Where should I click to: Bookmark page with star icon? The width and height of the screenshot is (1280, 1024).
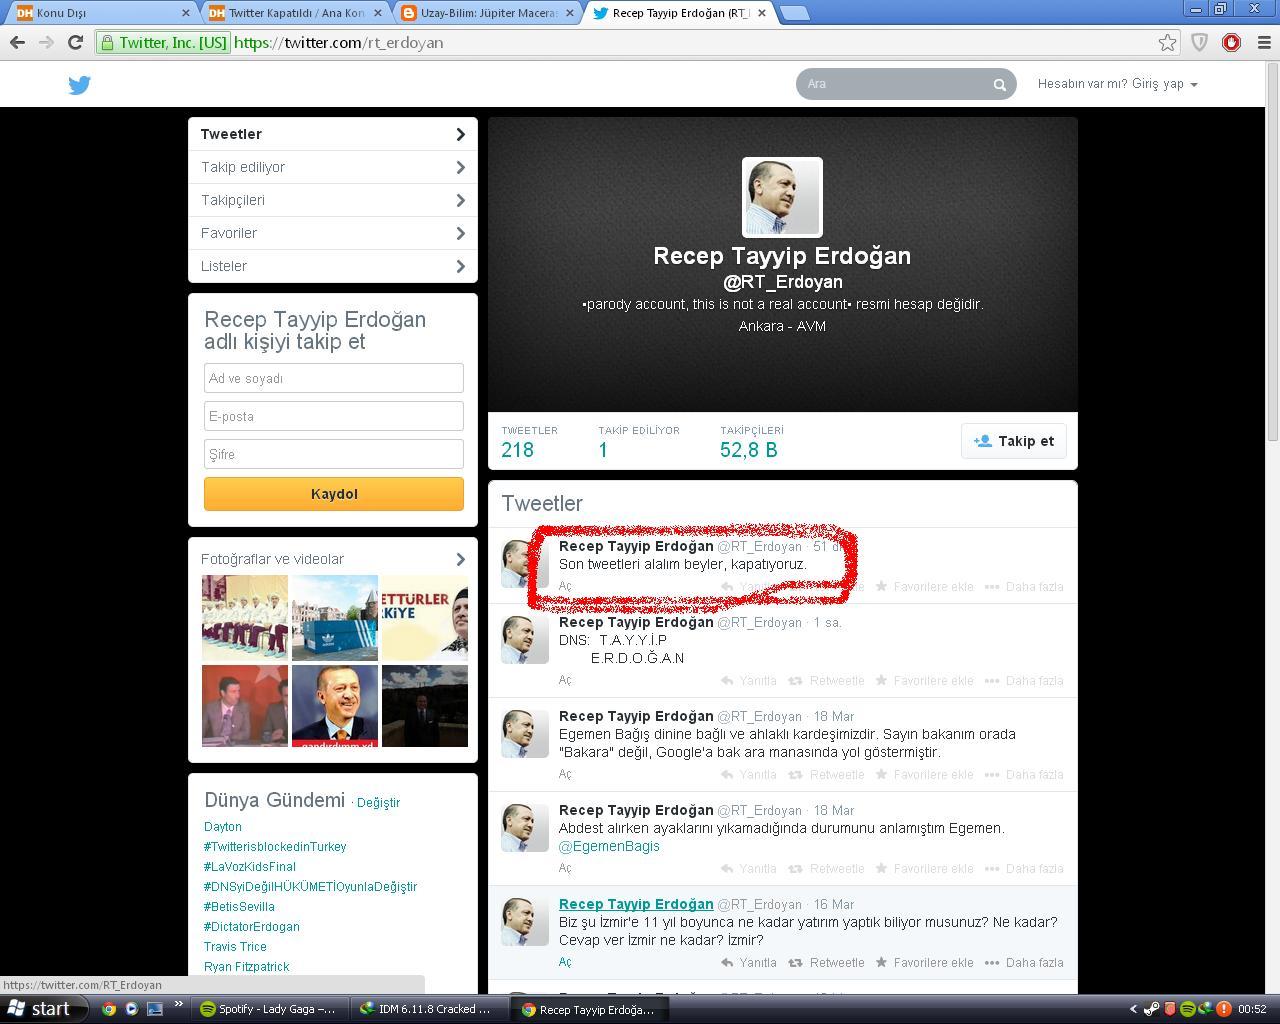1167,43
